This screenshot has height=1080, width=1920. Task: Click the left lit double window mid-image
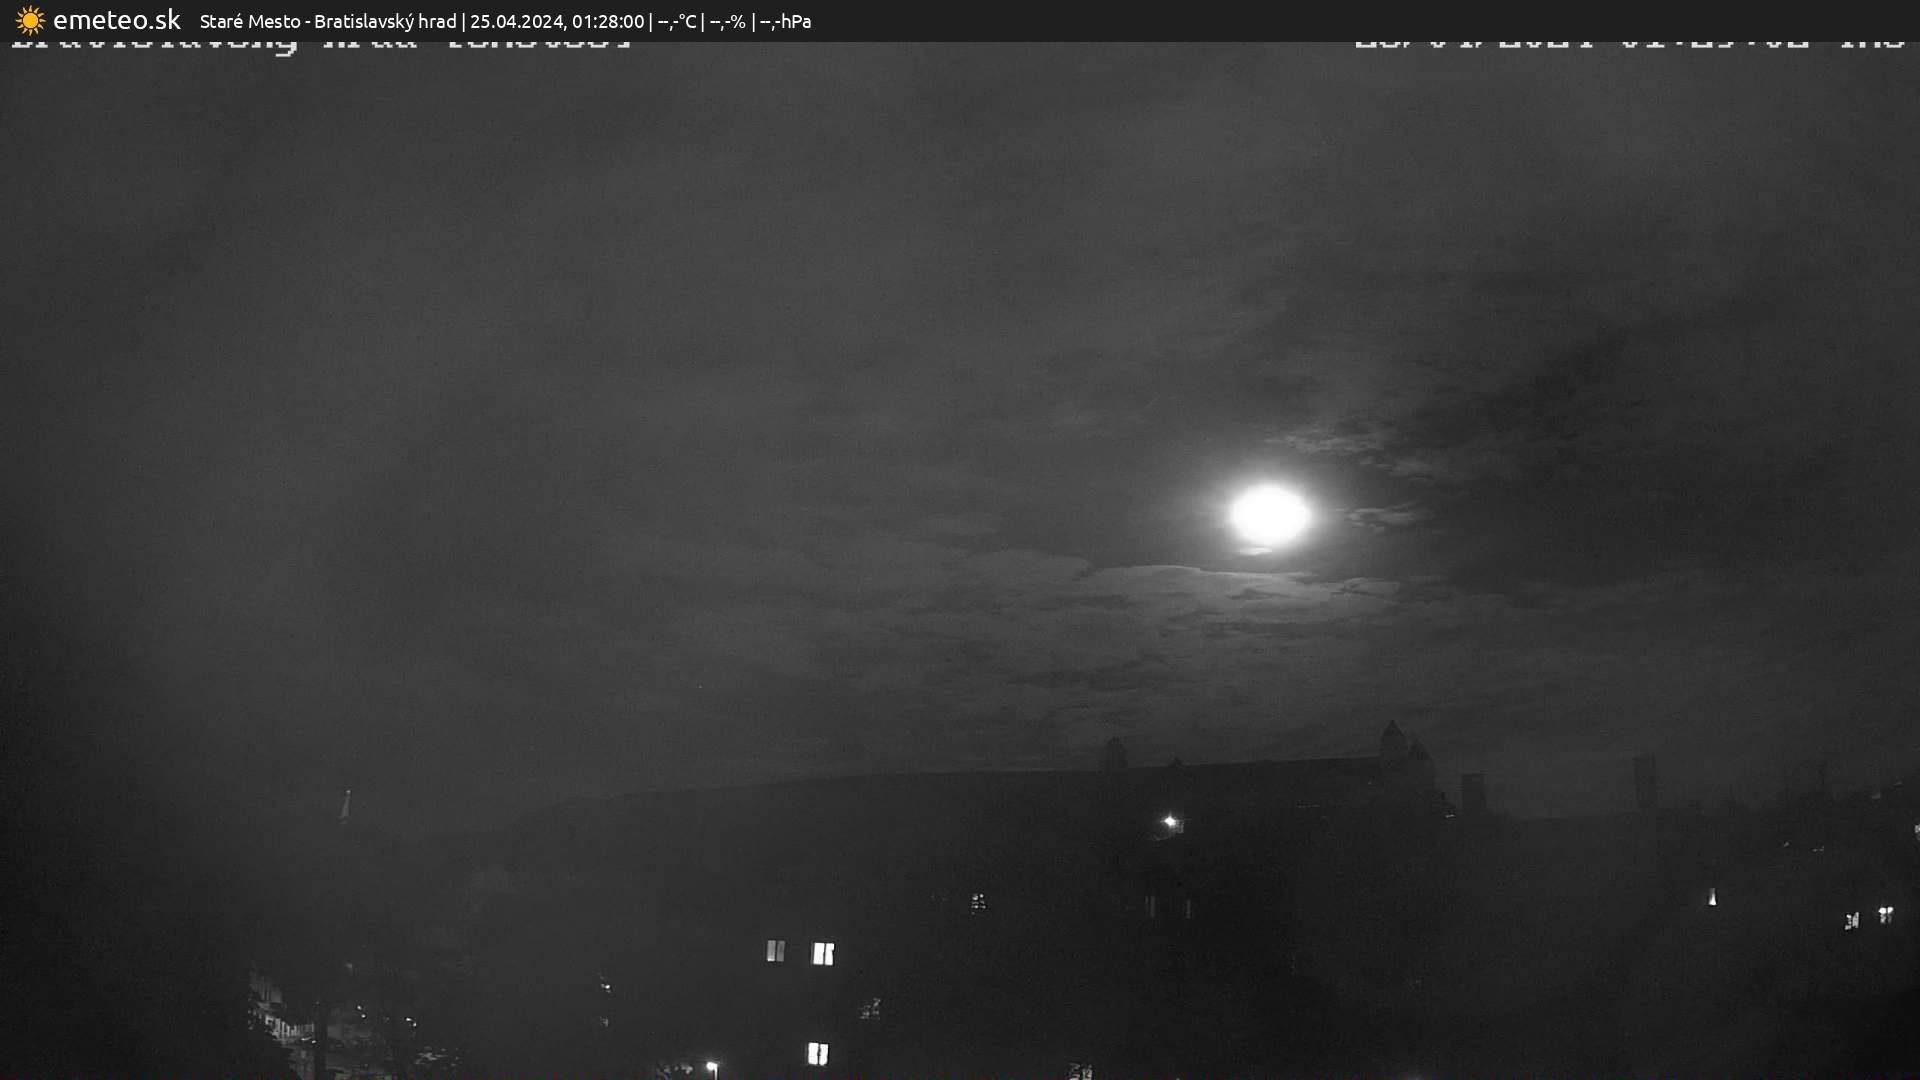[775, 951]
